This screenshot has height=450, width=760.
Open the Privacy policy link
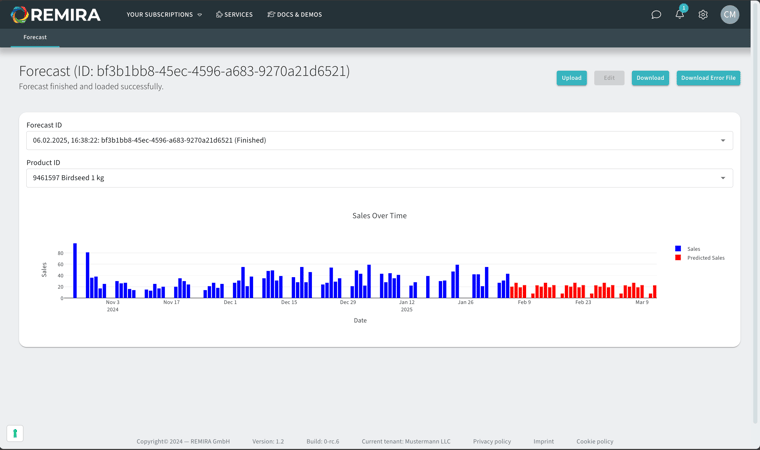491,441
